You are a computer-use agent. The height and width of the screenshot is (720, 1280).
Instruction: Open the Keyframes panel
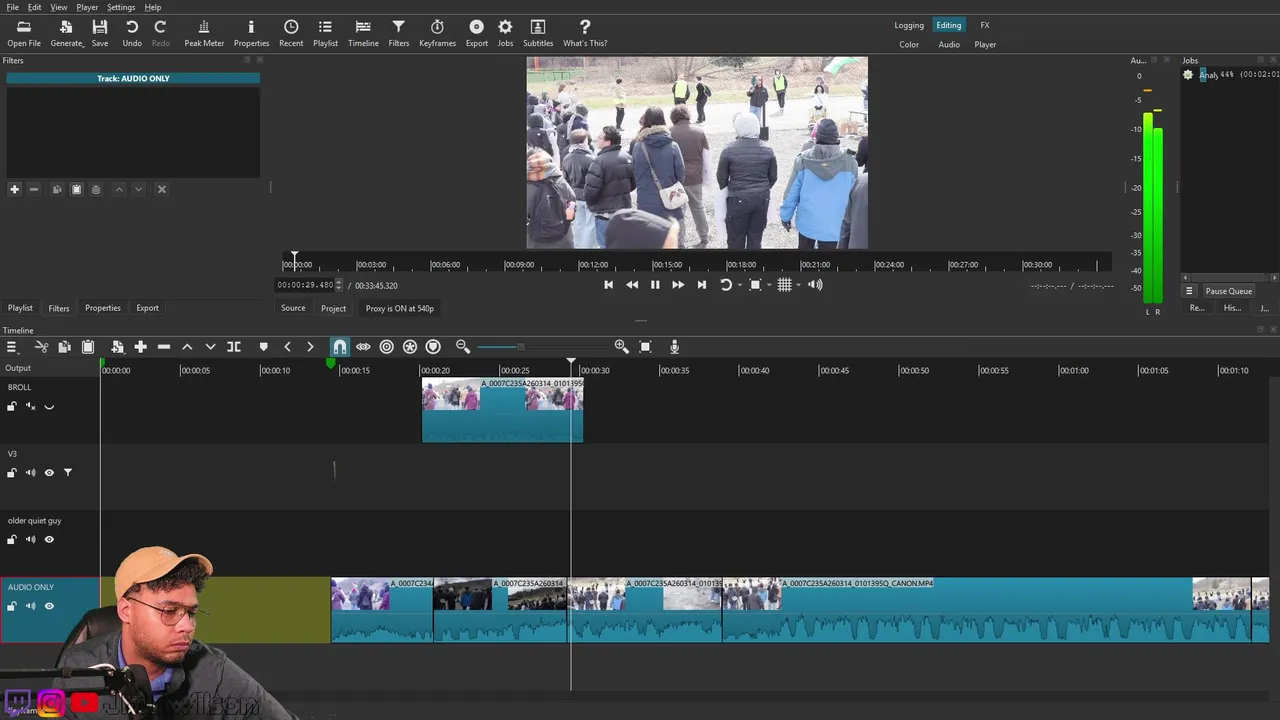pos(437,33)
